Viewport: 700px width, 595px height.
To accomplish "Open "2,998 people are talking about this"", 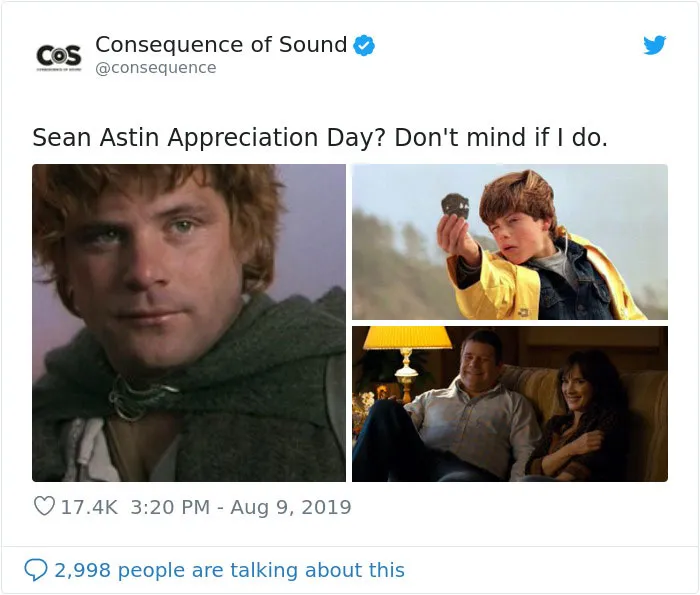I will coord(229,570).
